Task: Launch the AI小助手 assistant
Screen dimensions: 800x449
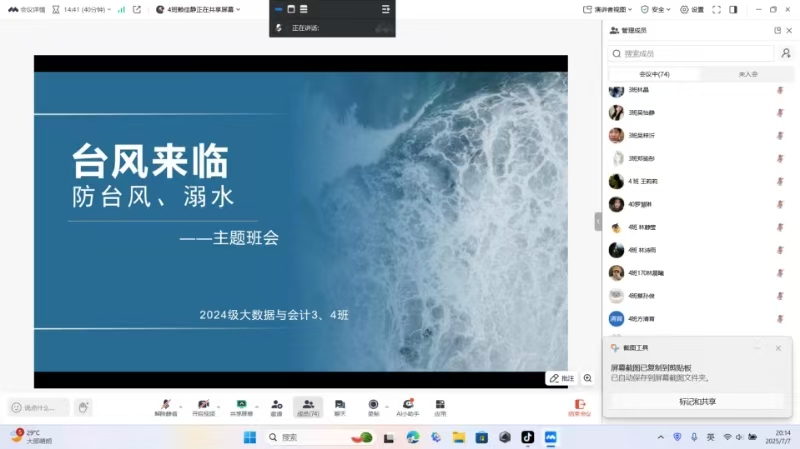Action: click(x=407, y=405)
